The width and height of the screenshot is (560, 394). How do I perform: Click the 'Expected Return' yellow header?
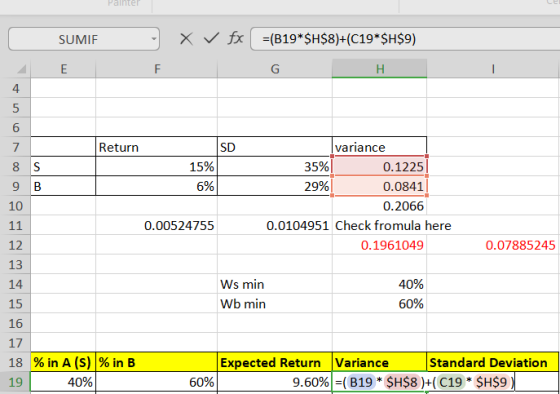tap(275, 363)
